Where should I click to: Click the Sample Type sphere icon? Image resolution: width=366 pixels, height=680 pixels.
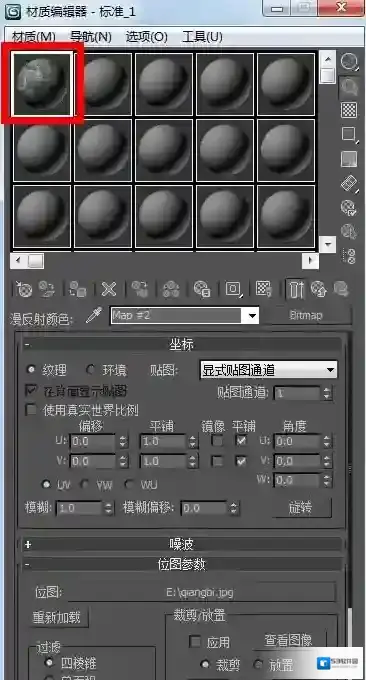tap(349, 62)
